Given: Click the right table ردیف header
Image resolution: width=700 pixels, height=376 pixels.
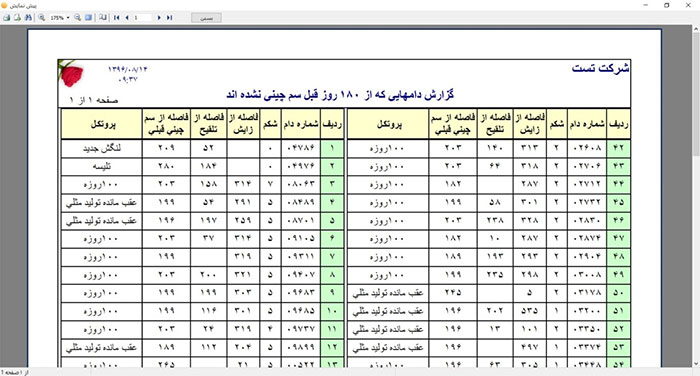Looking at the screenshot, I should point(618,124).
